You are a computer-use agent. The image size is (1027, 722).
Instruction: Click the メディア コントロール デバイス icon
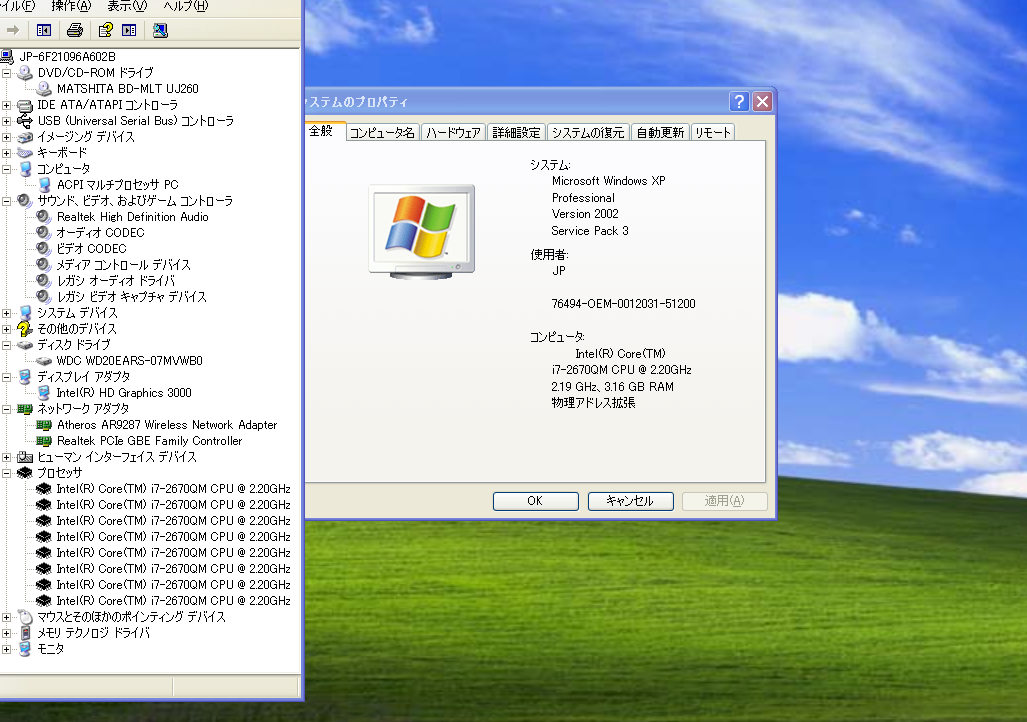[44, 265]
